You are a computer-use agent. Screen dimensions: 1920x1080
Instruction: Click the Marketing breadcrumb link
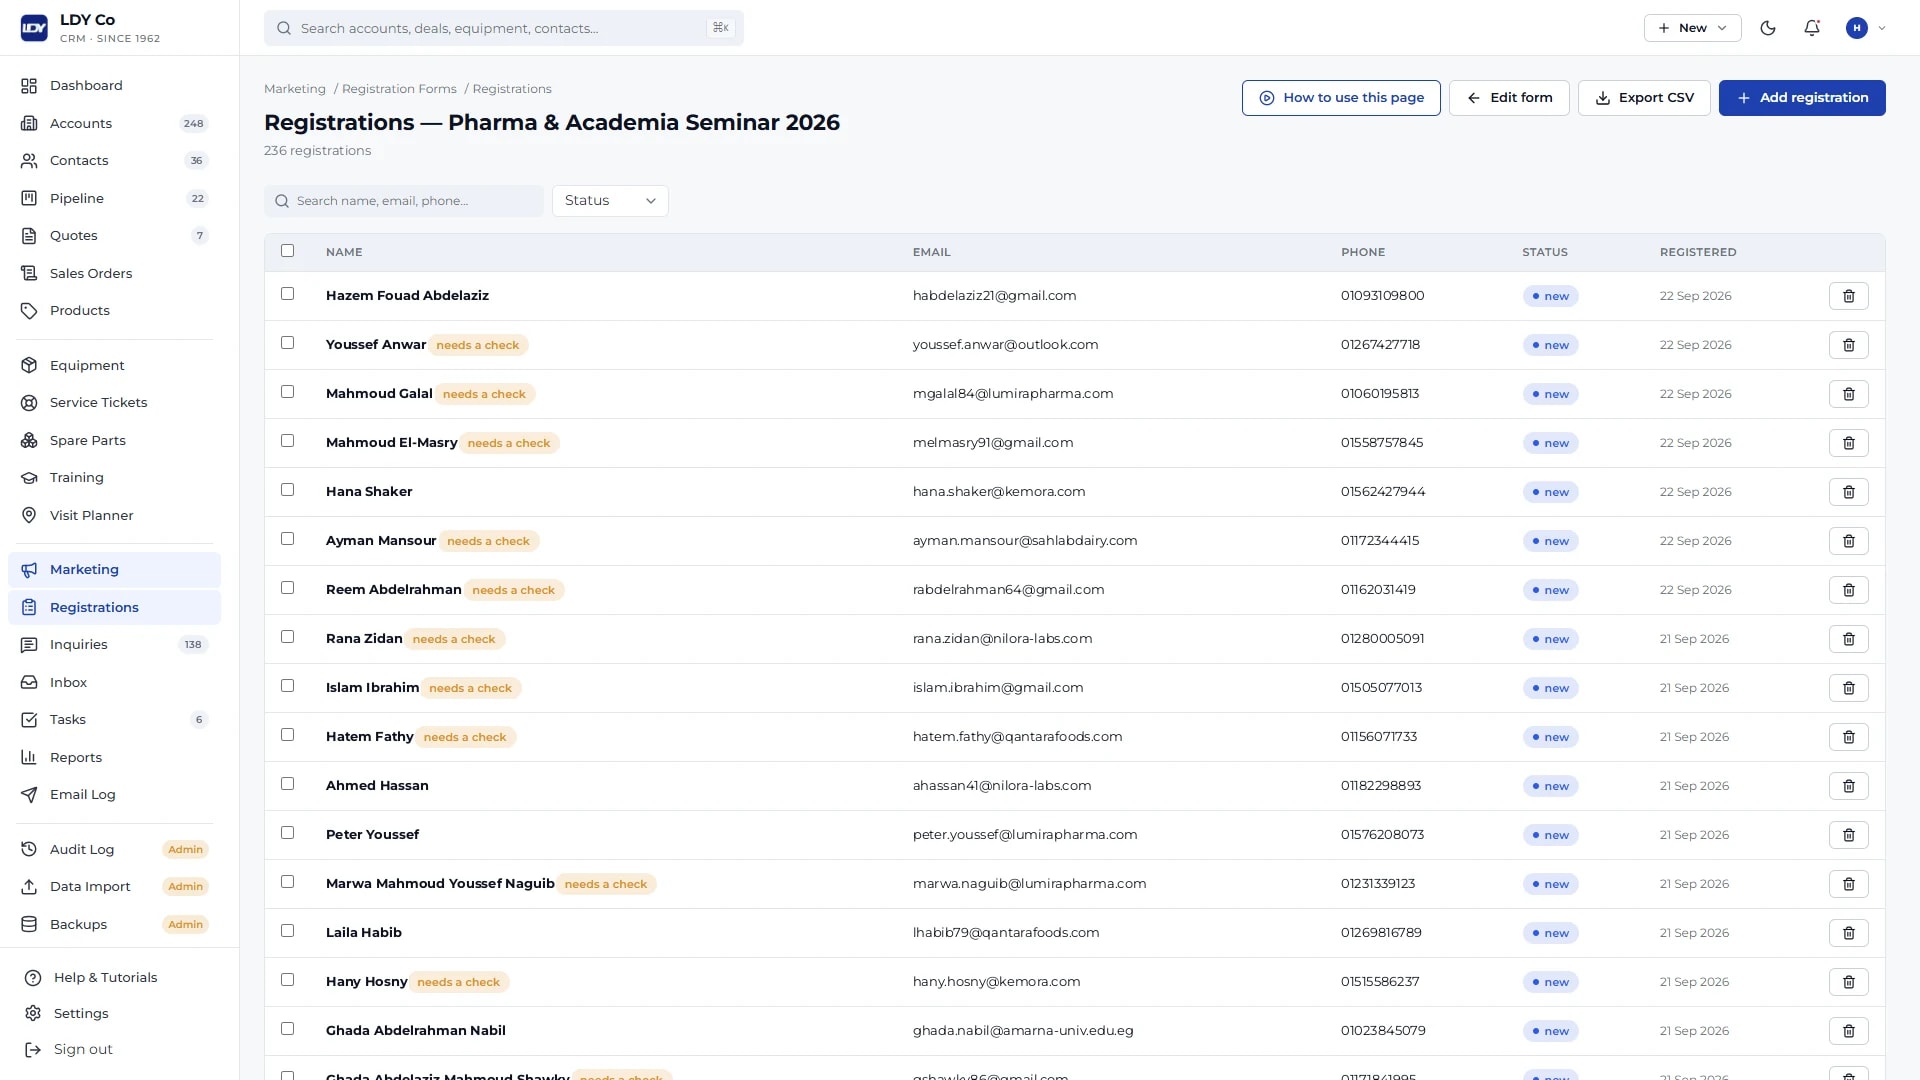[295, 89]
